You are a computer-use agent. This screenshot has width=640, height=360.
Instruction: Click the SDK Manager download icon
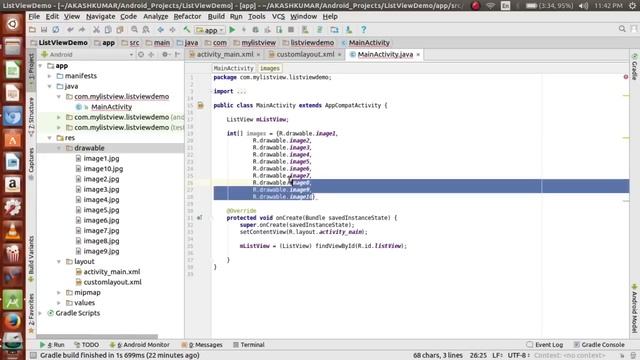(349, 29)
